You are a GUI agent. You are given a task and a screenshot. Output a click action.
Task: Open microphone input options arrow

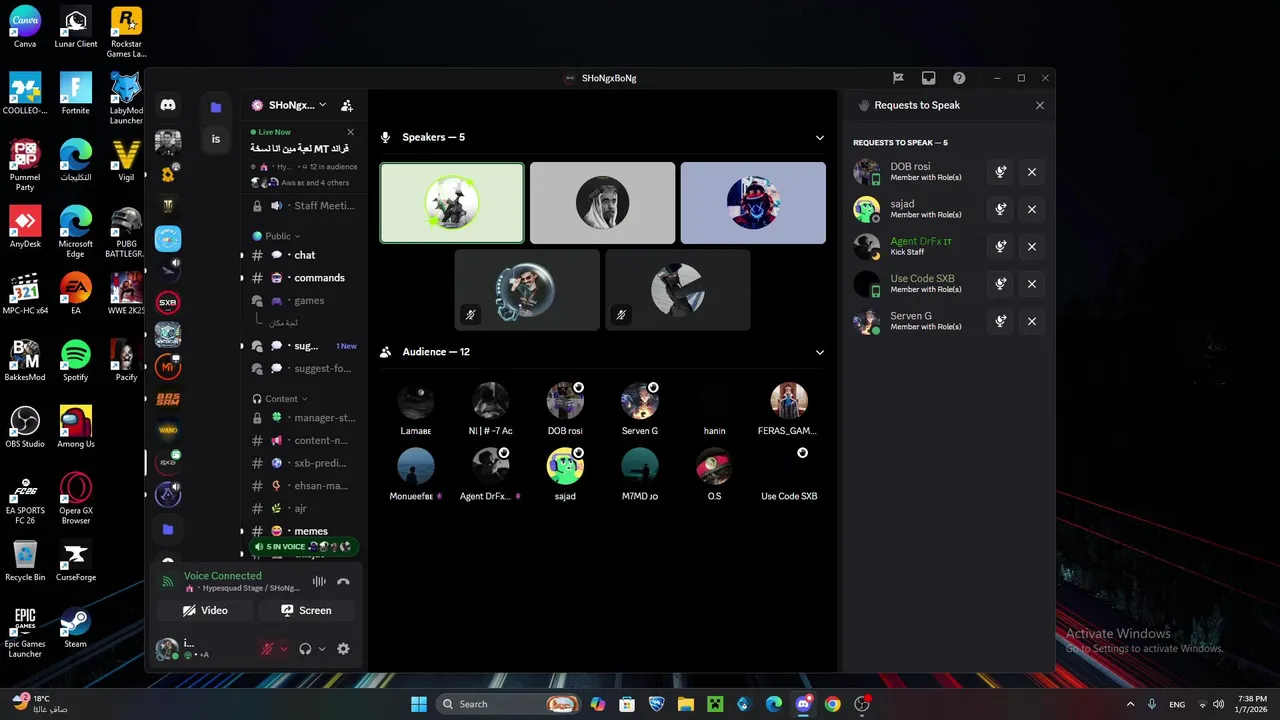click(x=284, y=649)
